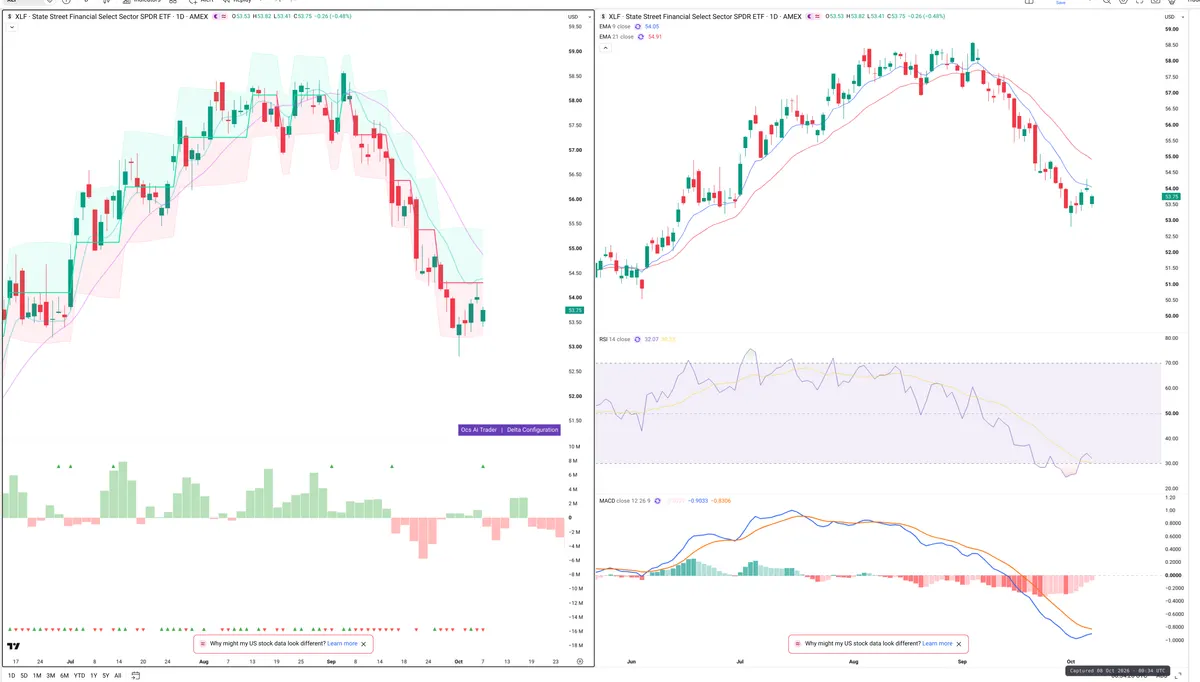Image resolution: width=1200 pixels, height=682 pixels.
Task: Click the Save button in top toolbar
Action: pos(1062,2)
